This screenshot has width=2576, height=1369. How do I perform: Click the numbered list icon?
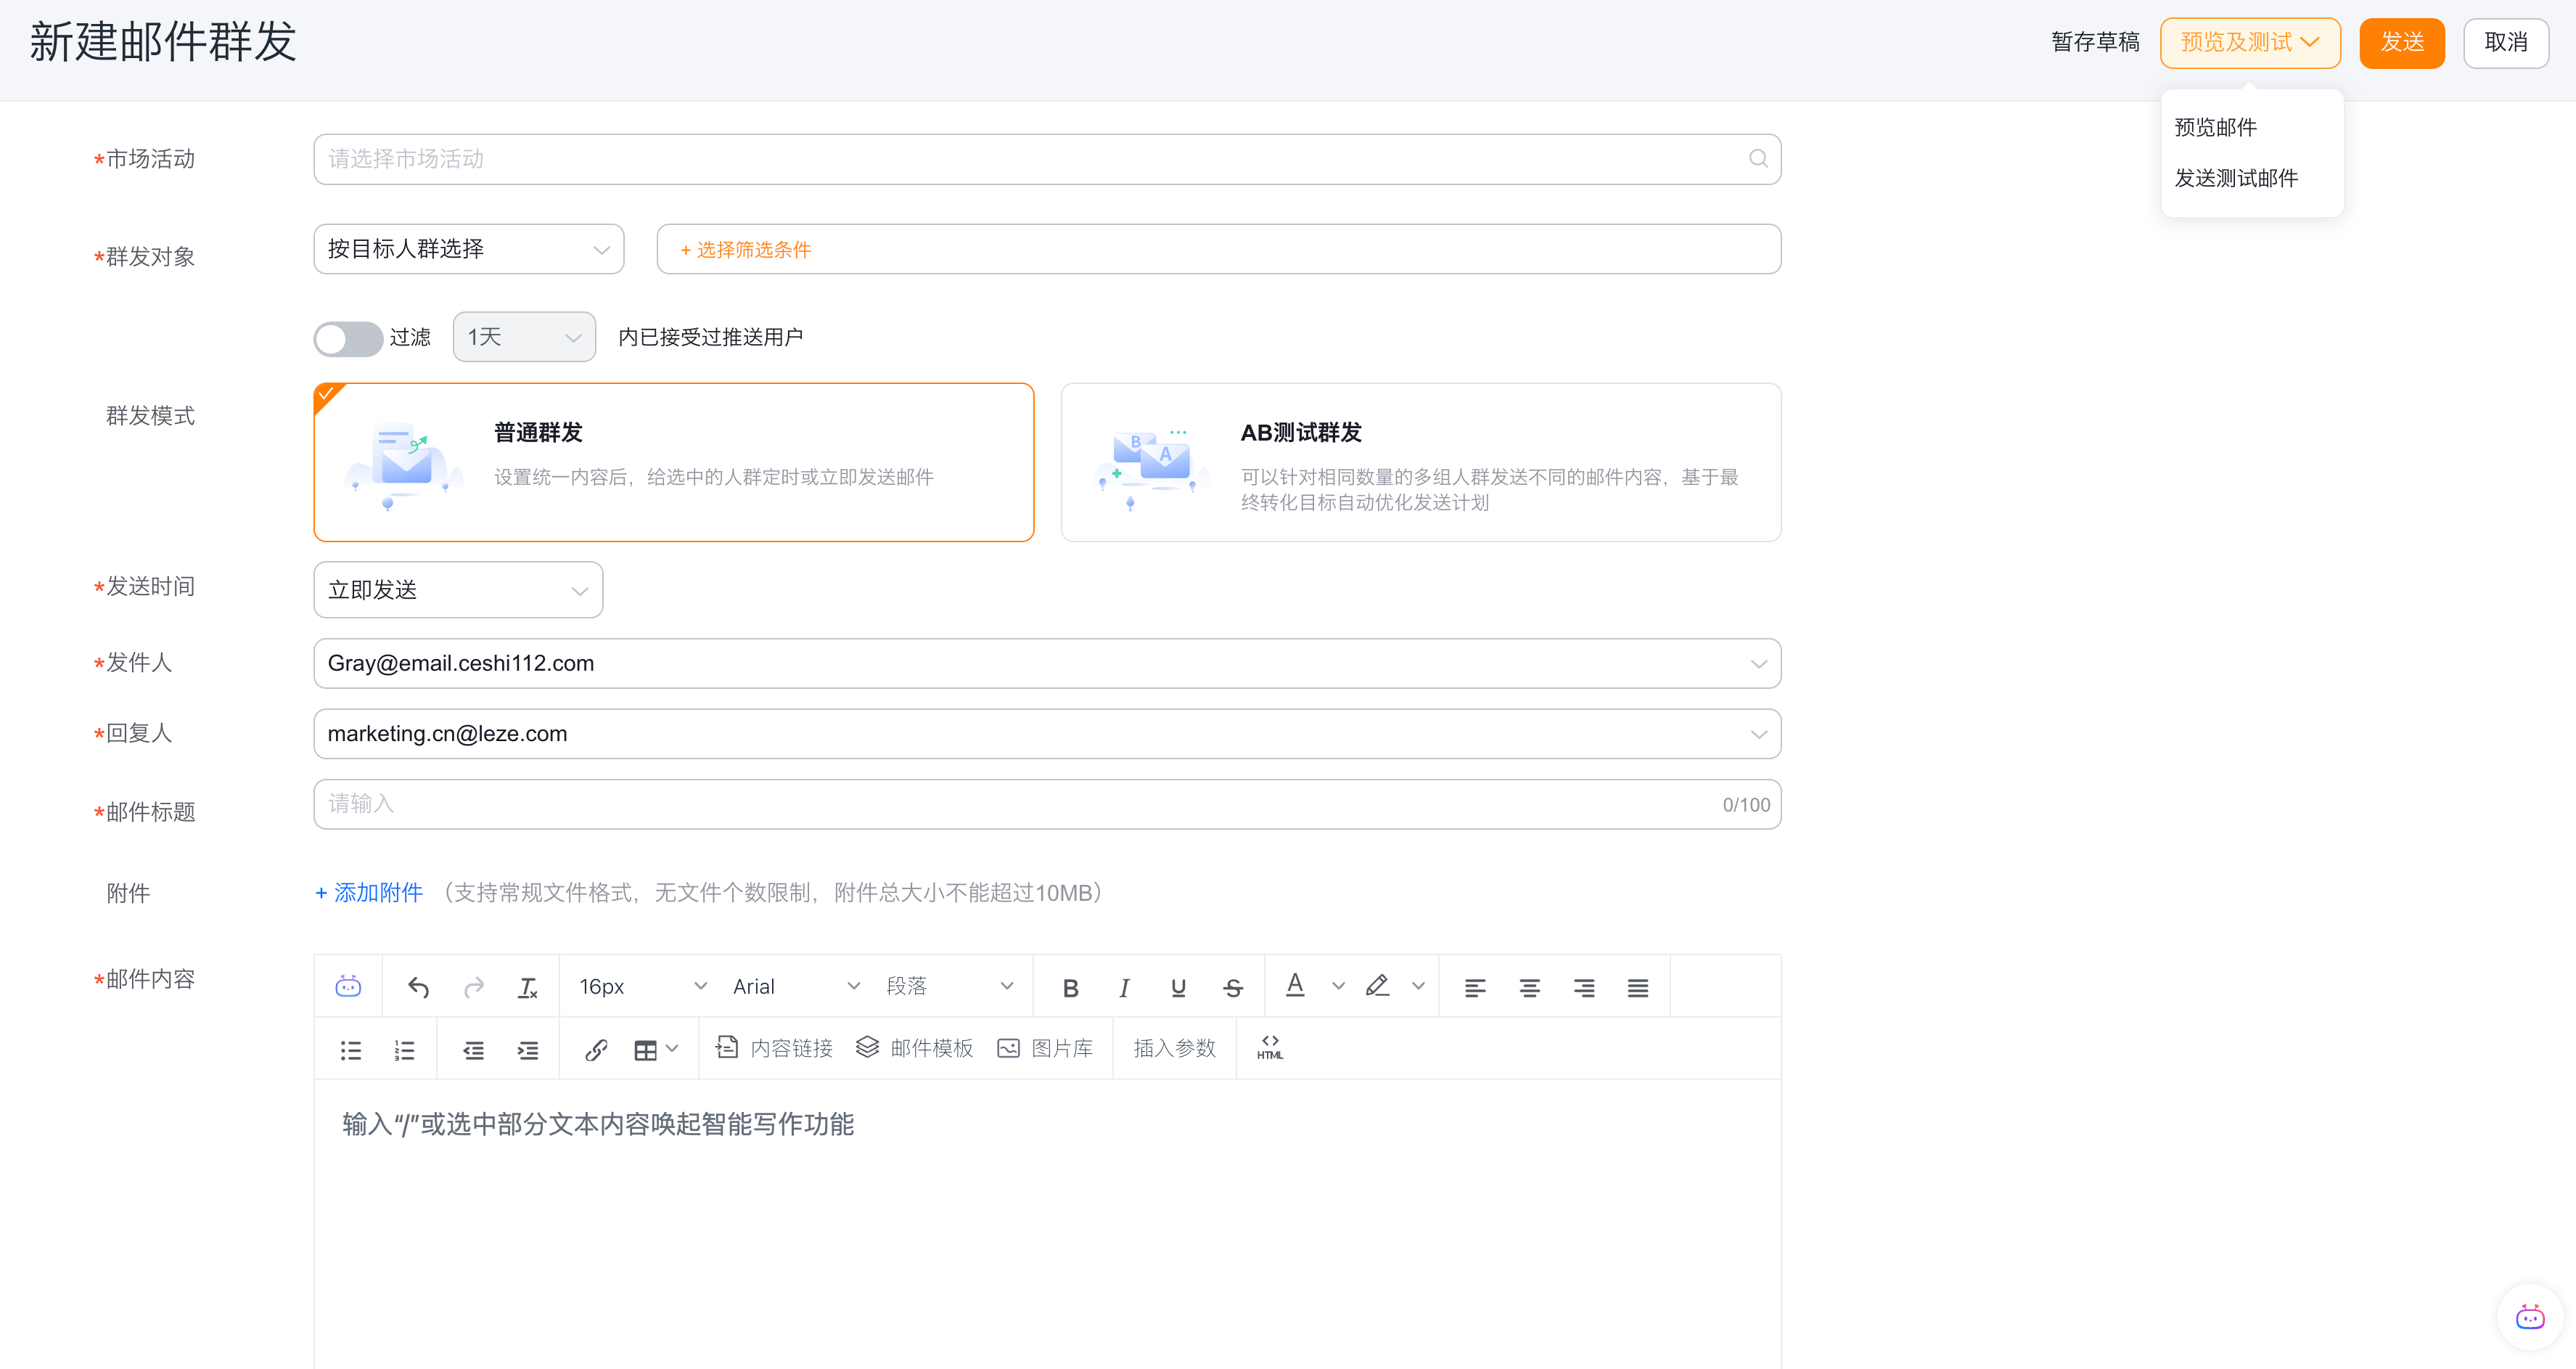[404, 1050]
